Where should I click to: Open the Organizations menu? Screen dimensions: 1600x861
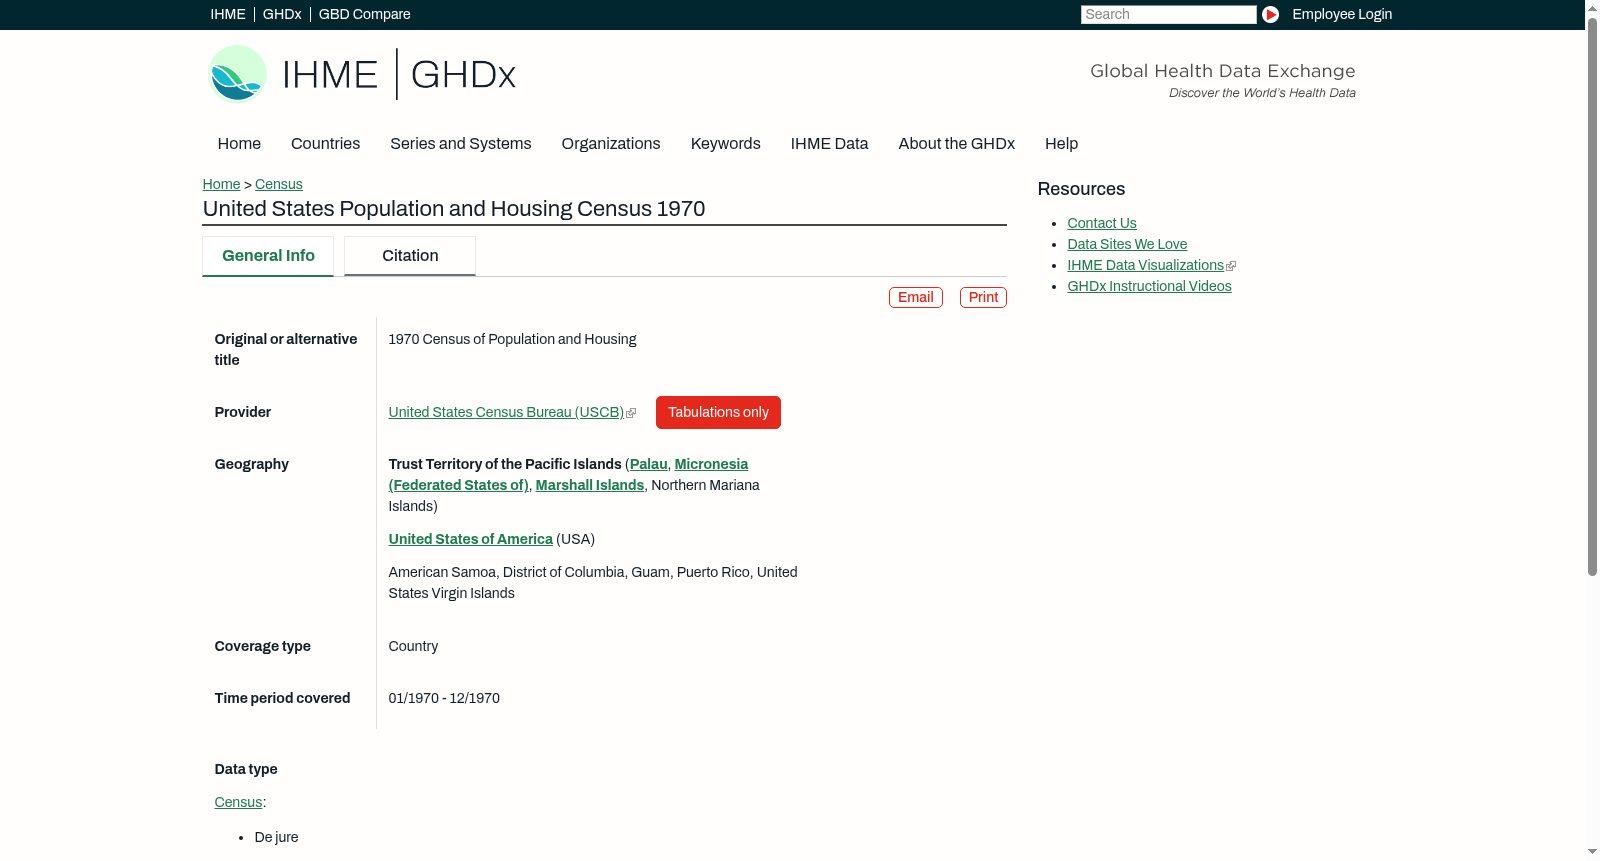coord(611,144)
